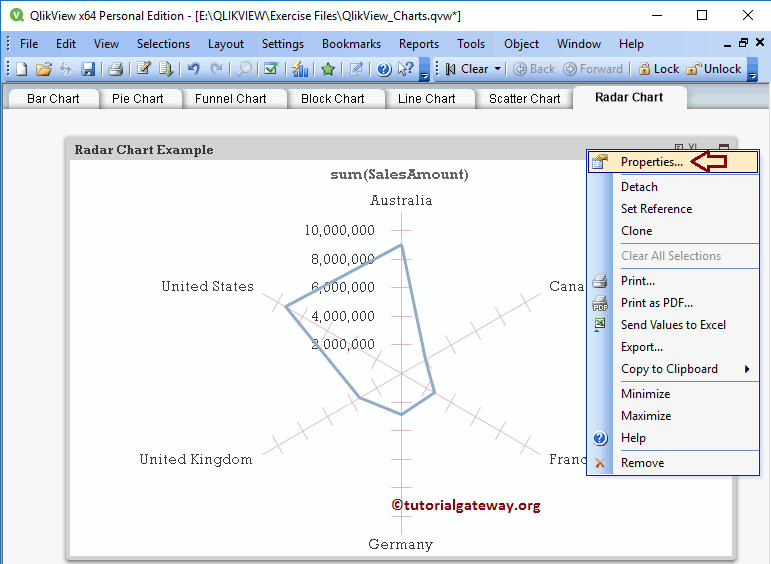Screen dimensions: 771x564
Task: Click the New document icon
Action: [22, 69]
